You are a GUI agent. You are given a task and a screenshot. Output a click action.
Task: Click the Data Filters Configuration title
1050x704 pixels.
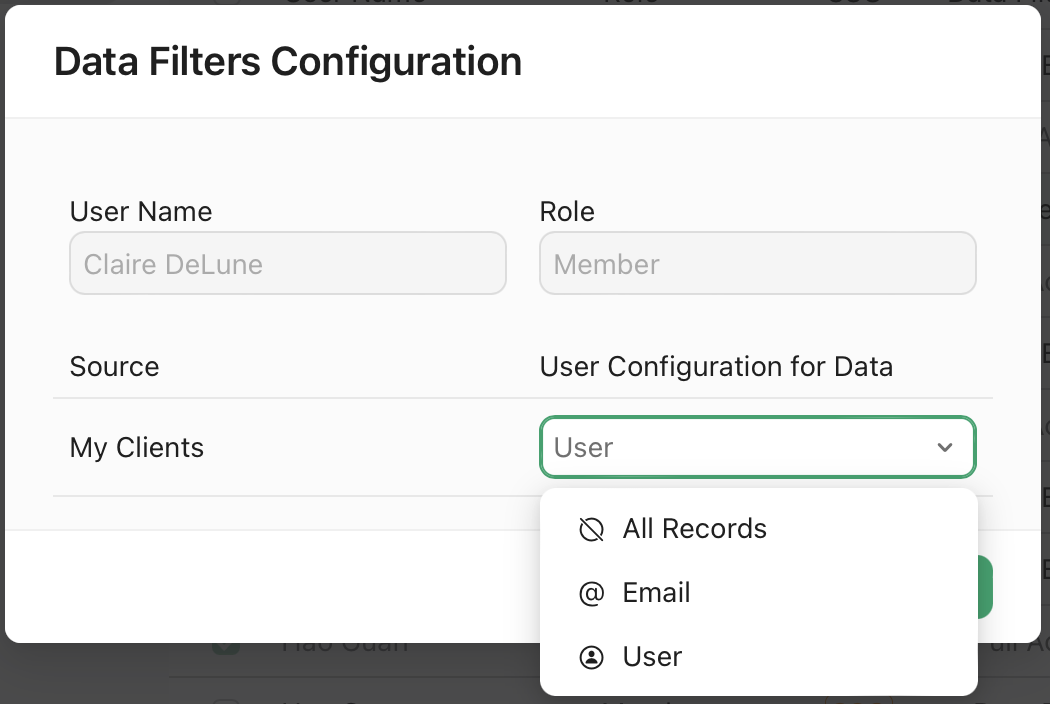tap(288, 61)
